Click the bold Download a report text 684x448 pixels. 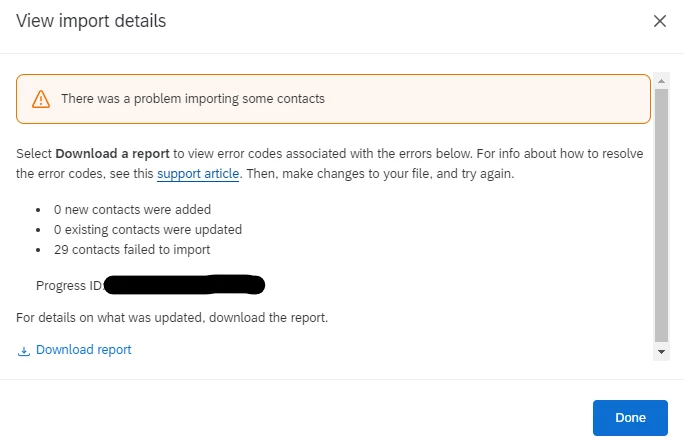coord(113,154)
